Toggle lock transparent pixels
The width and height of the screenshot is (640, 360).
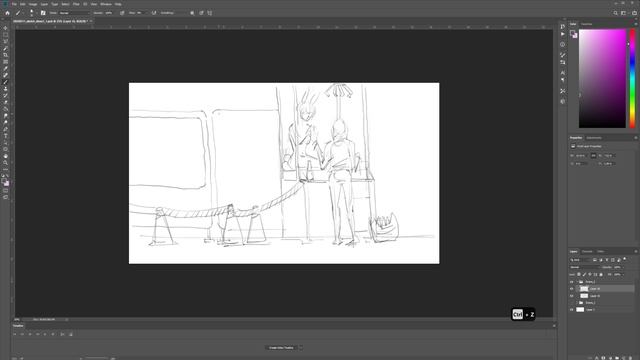pos(579,274)
